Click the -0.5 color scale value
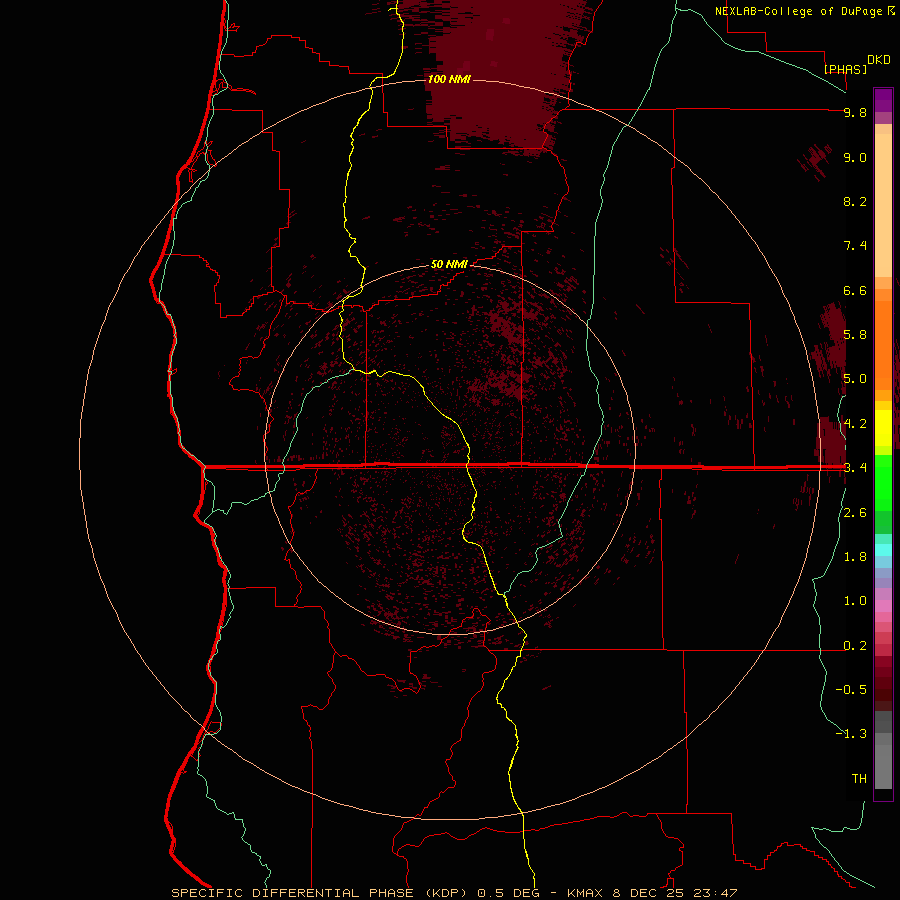Image resolution: width=900 pixels, height=900 pixels. [851, 689]
